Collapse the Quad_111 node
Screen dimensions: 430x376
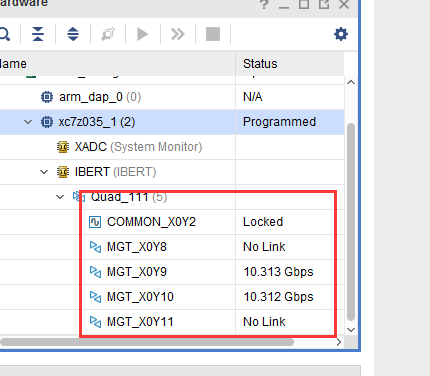click(60, 197)
